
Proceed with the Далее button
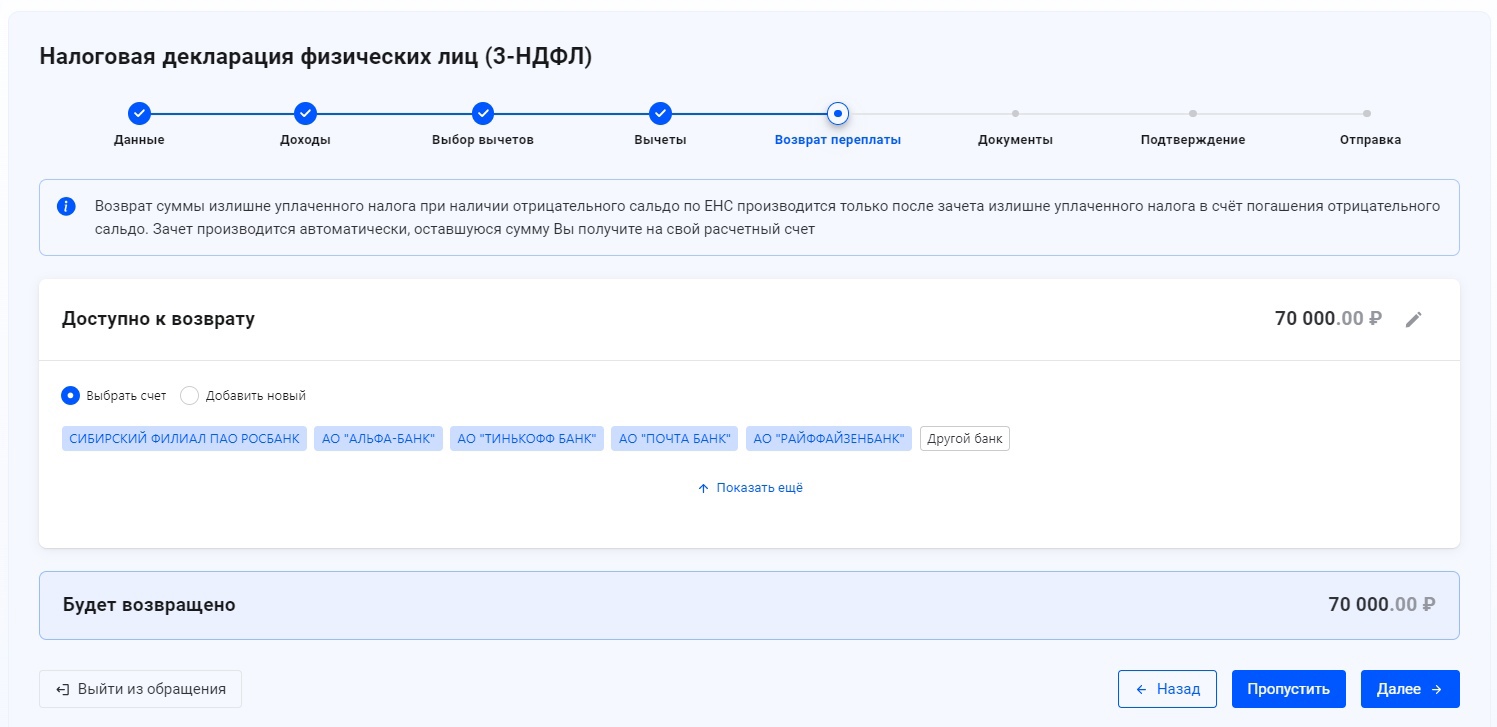pos(1410,689)
